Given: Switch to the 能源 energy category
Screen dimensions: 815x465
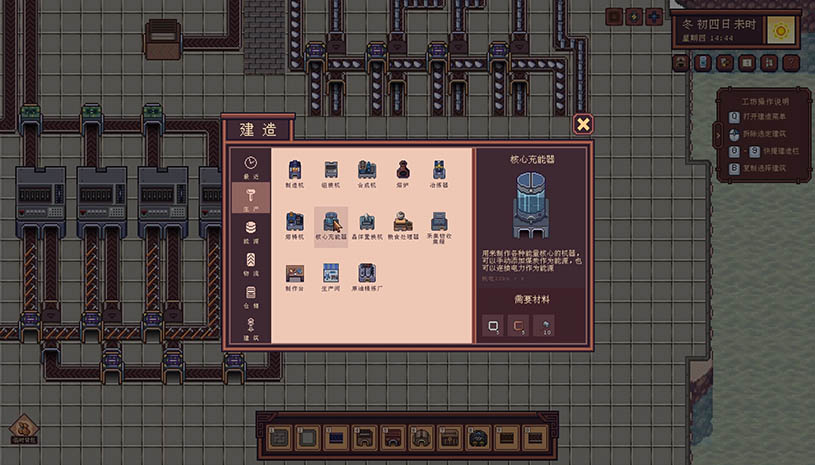Looking at the screenshot, I should (x=251, y=231).
